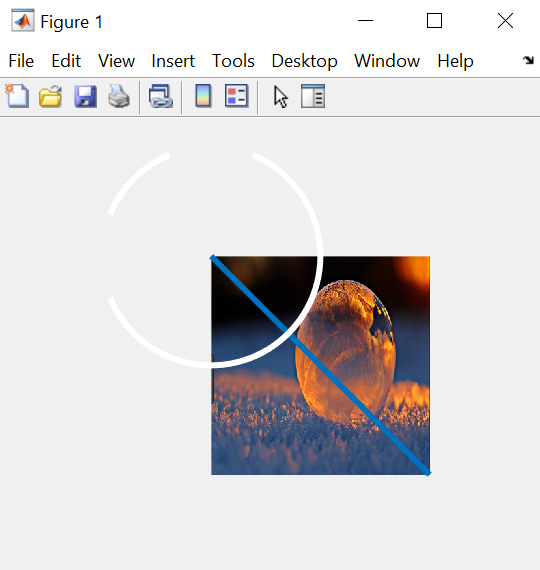Dock the figure using the arrow button

coord(528,60)
